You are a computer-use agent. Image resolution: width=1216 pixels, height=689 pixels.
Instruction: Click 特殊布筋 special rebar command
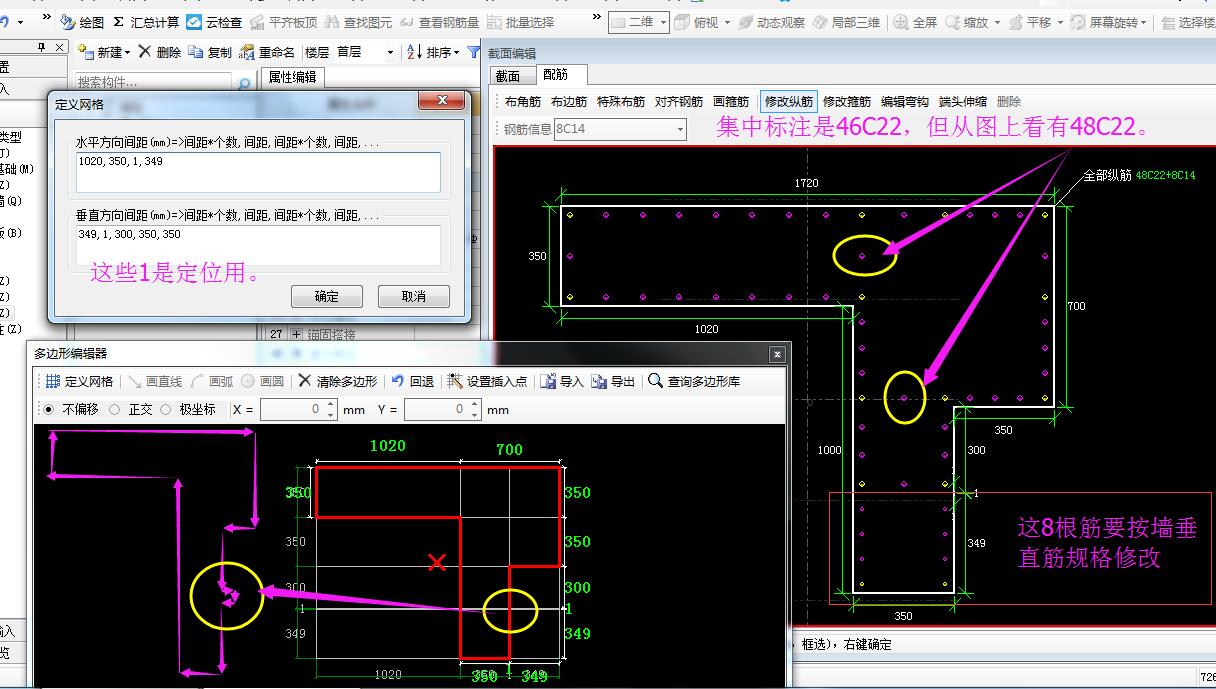tap(621, 102)
